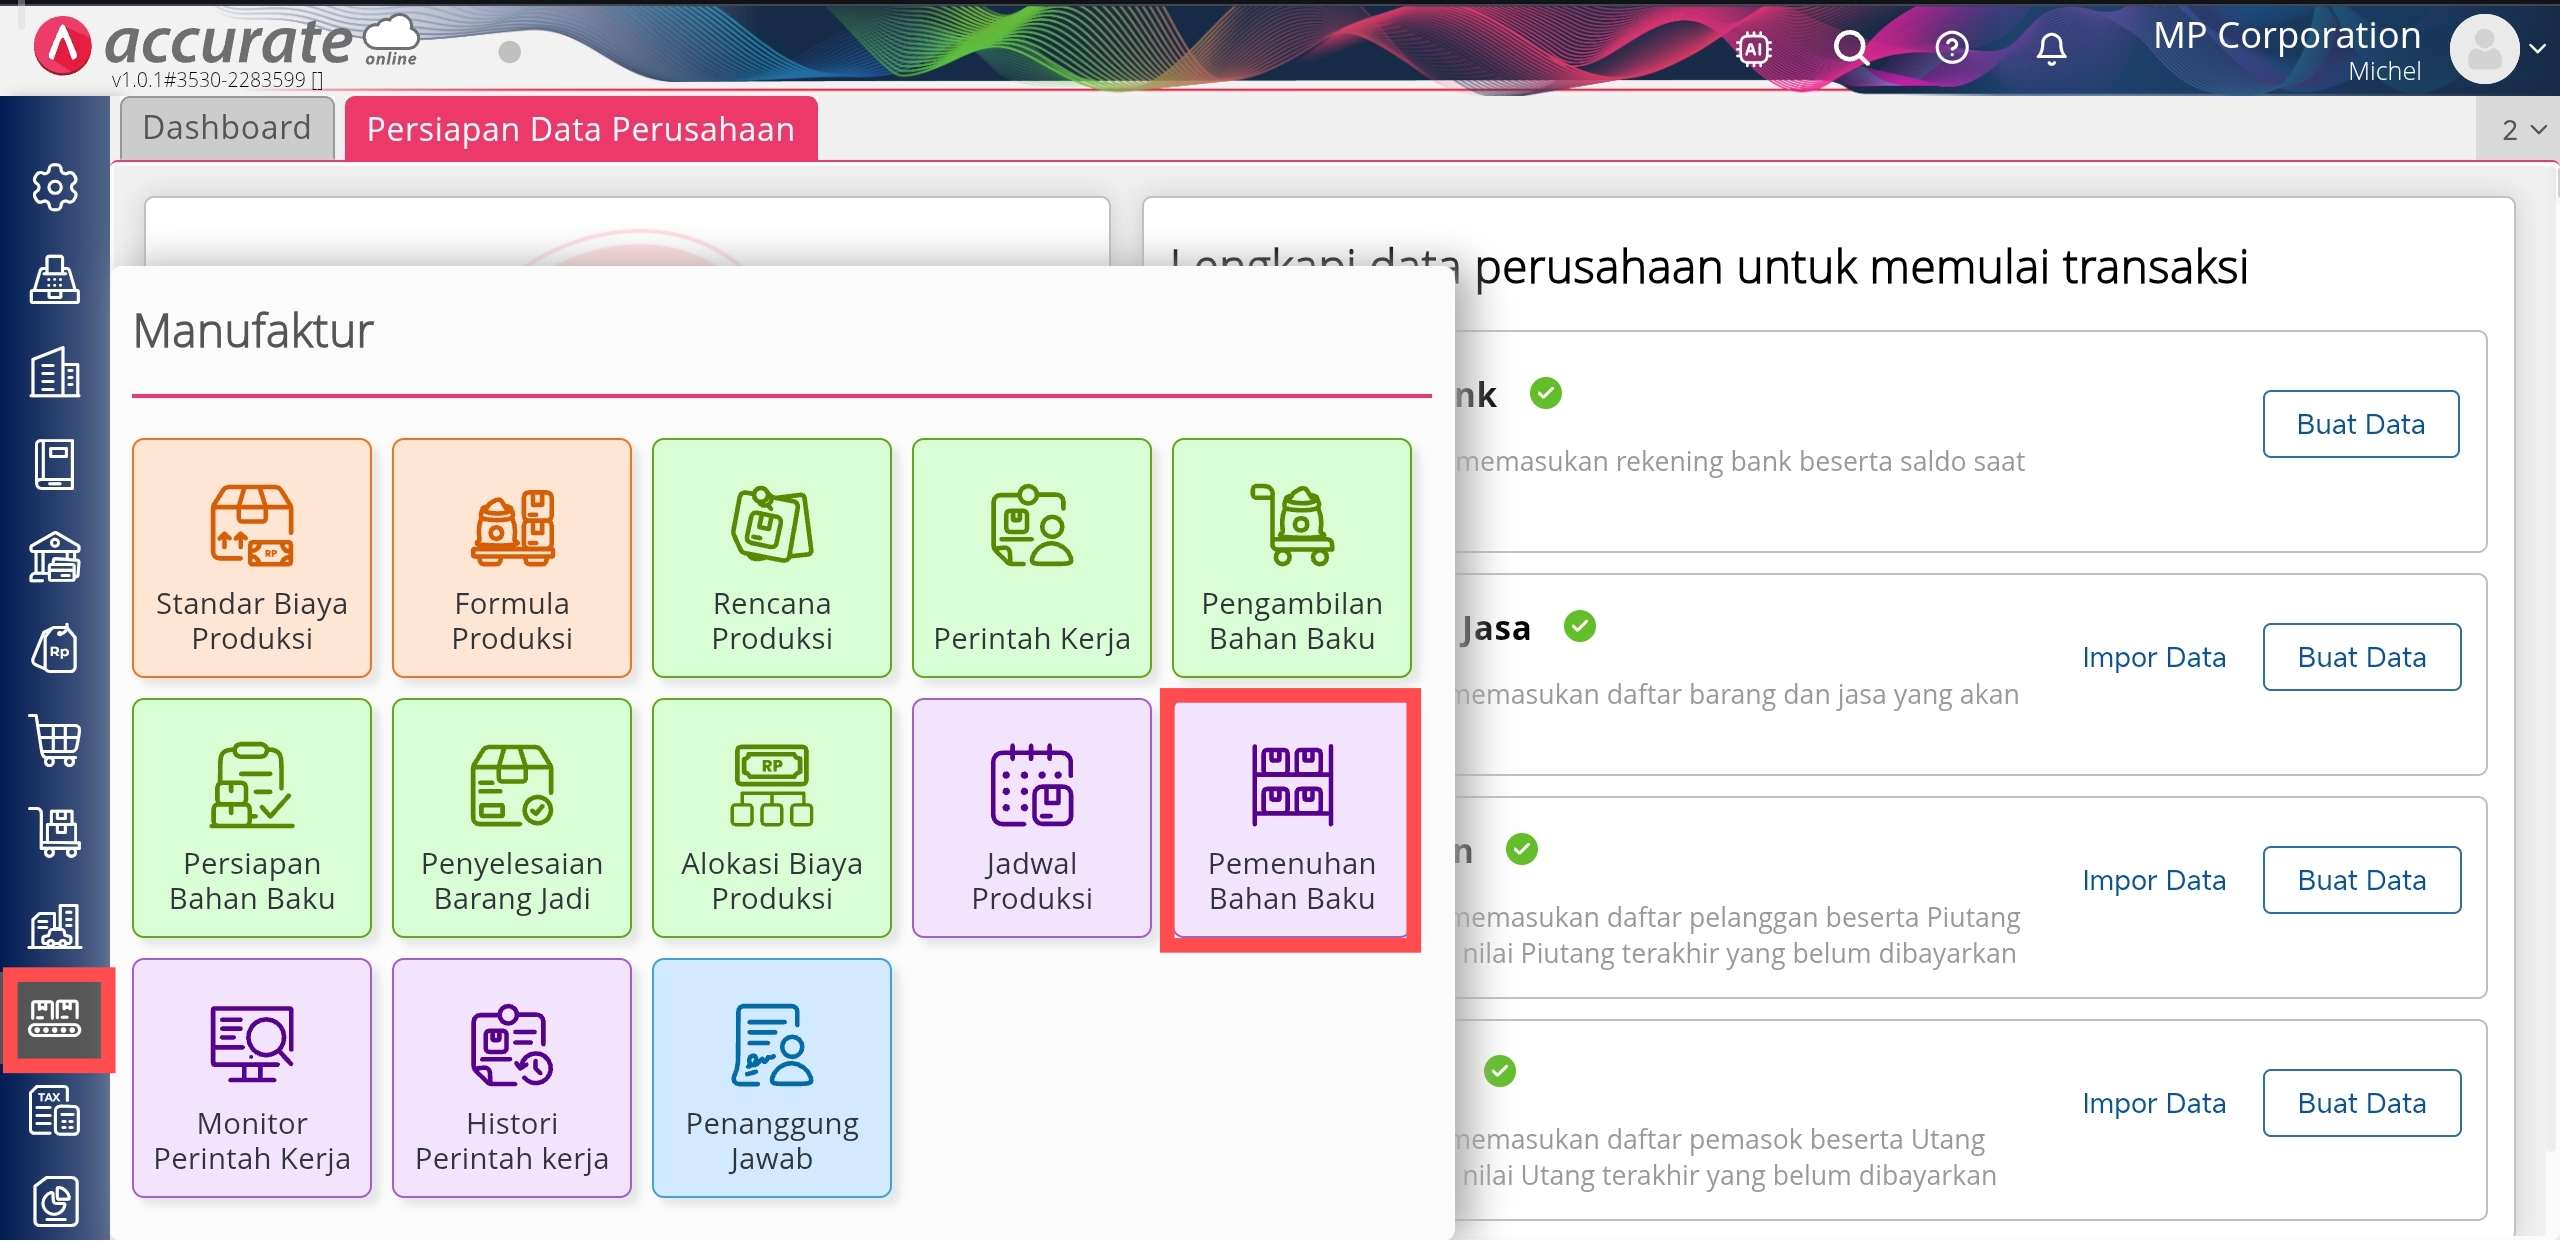
Task: Click Impor Data for Barang & Jasa
Action: click(2153, 657)
